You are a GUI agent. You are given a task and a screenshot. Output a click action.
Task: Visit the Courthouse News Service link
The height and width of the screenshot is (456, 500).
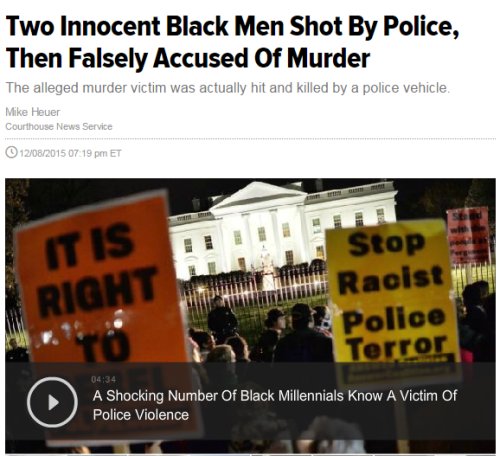click(x=59, y=127)
